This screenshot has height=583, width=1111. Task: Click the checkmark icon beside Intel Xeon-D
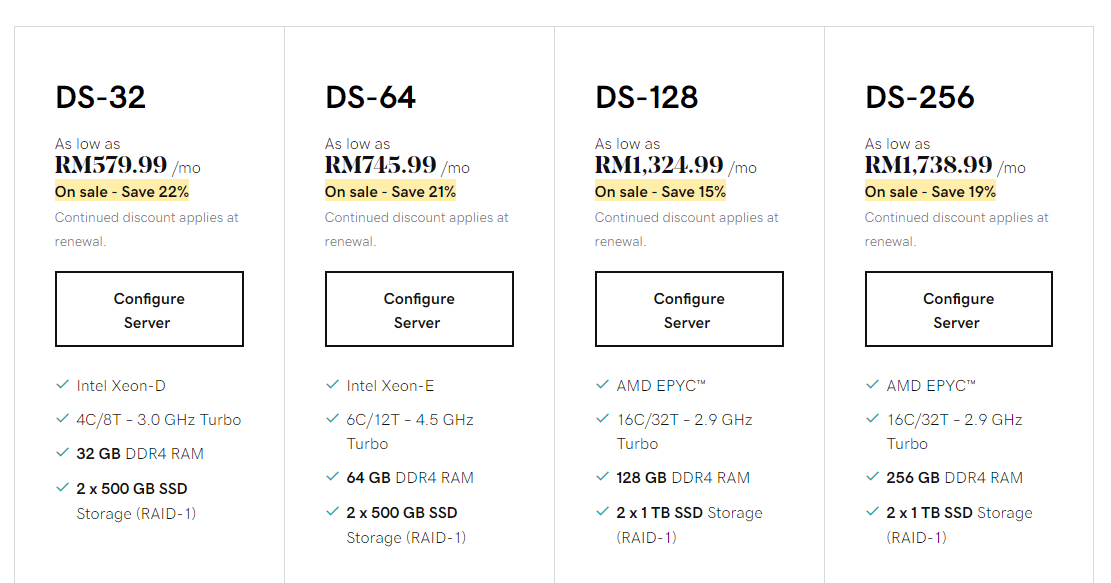tap(62, 385)
